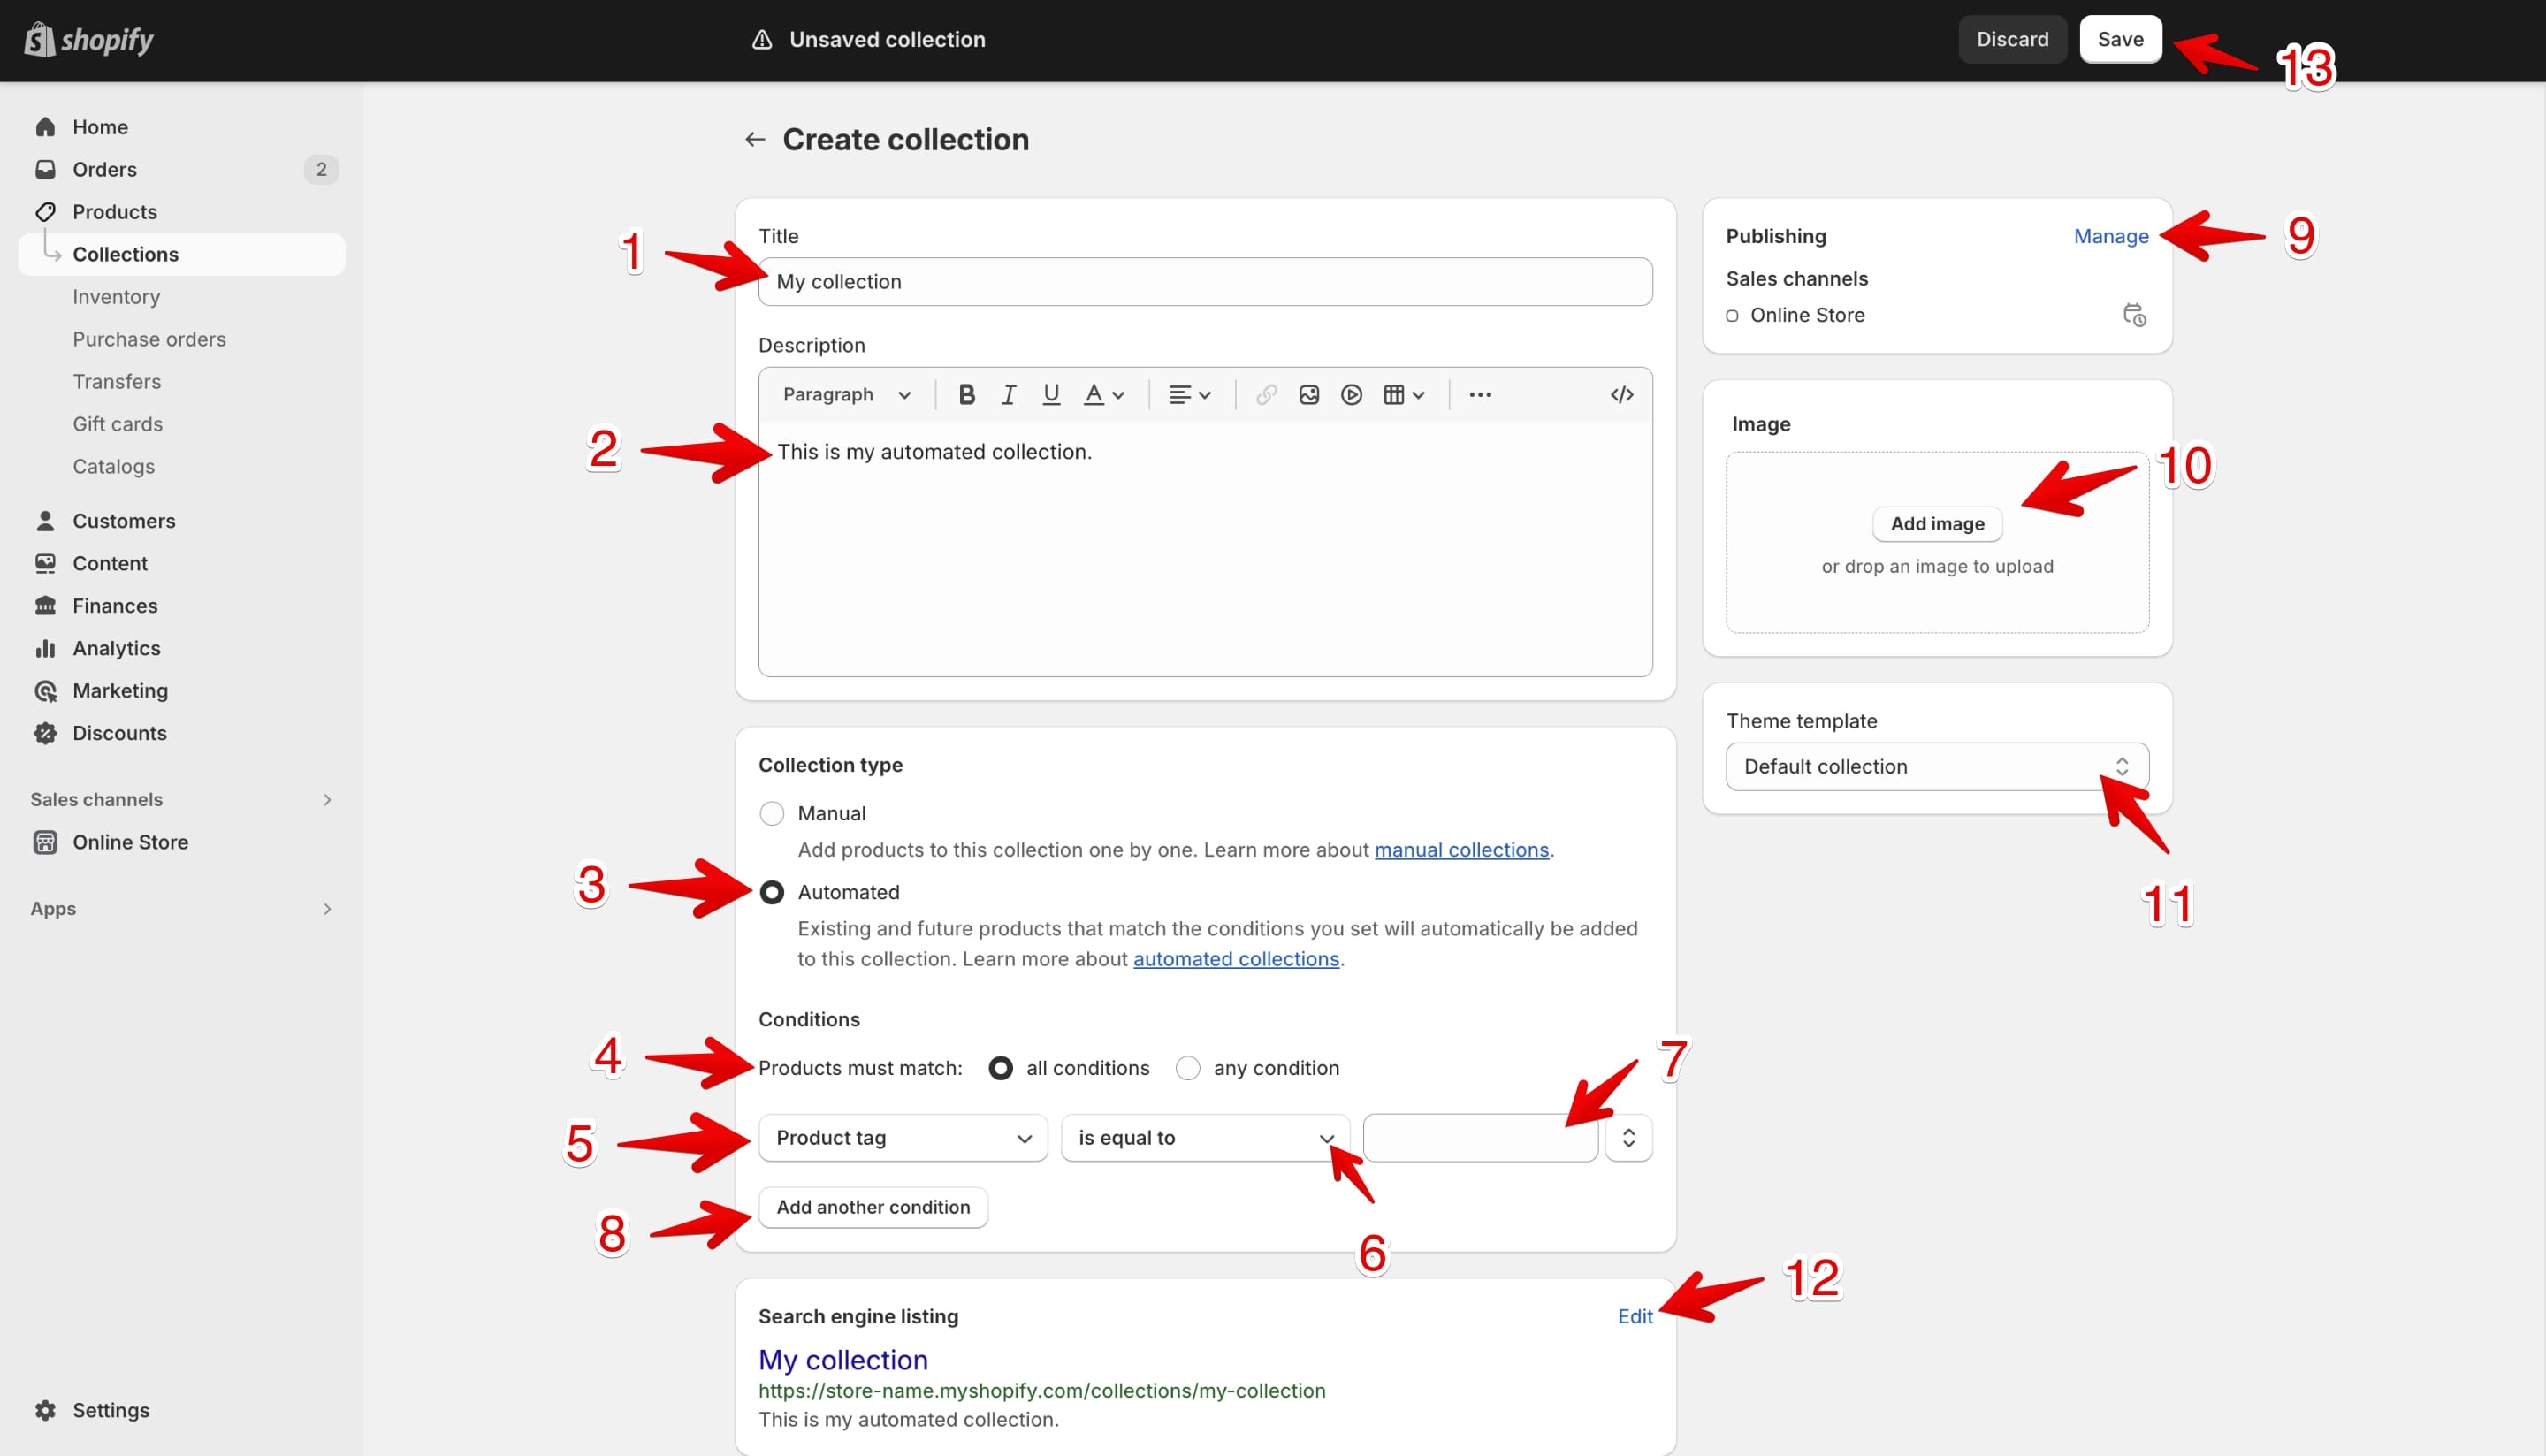The width and height of the screenshot is (2546, 1456).
Task: Click the Products tag icon in sidebar
Action: [x=45, y=212]
